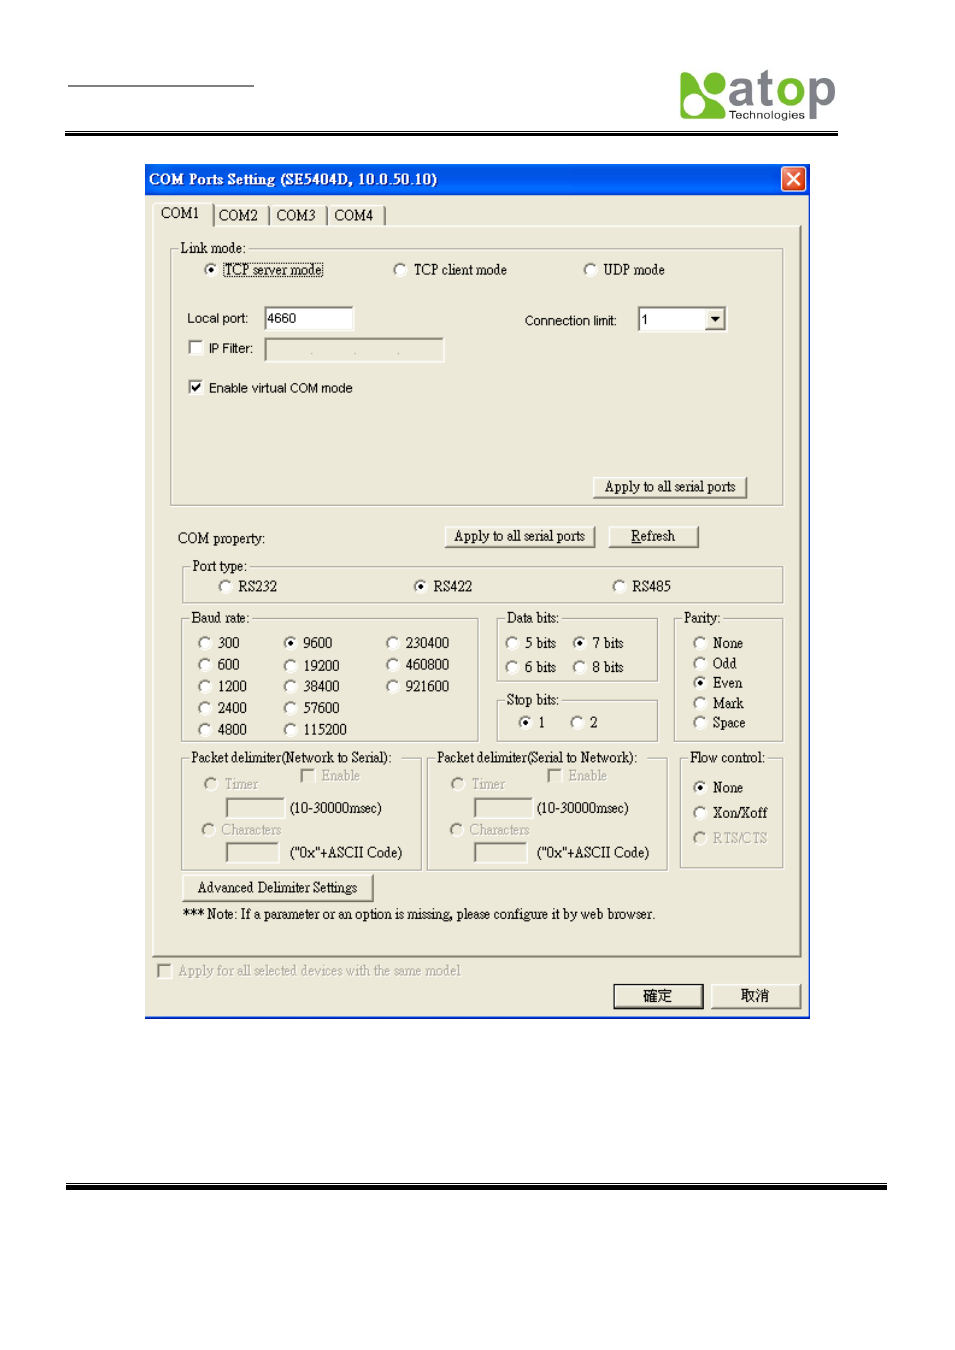
Task: Click the Refresh button
Action: coord(653,536)
